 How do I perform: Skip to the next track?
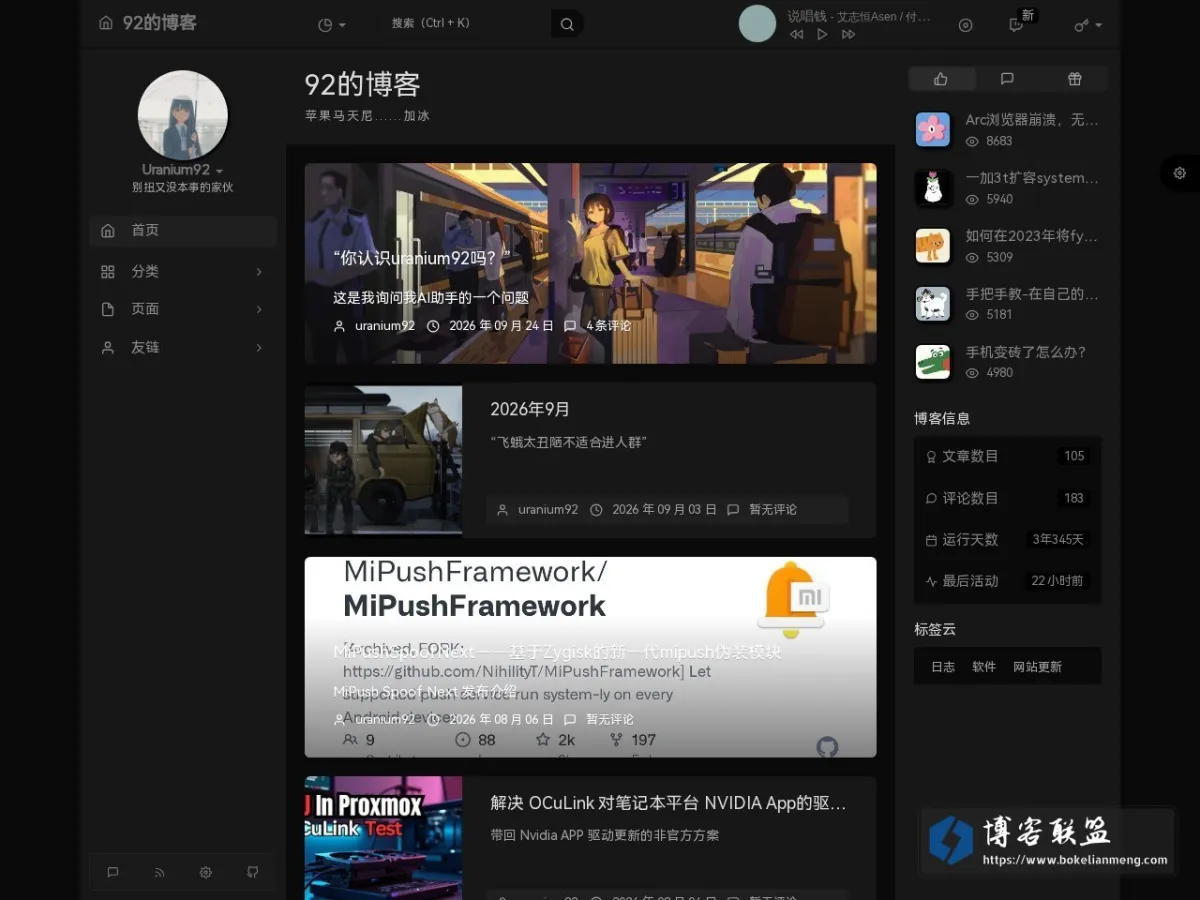point(848,34)
